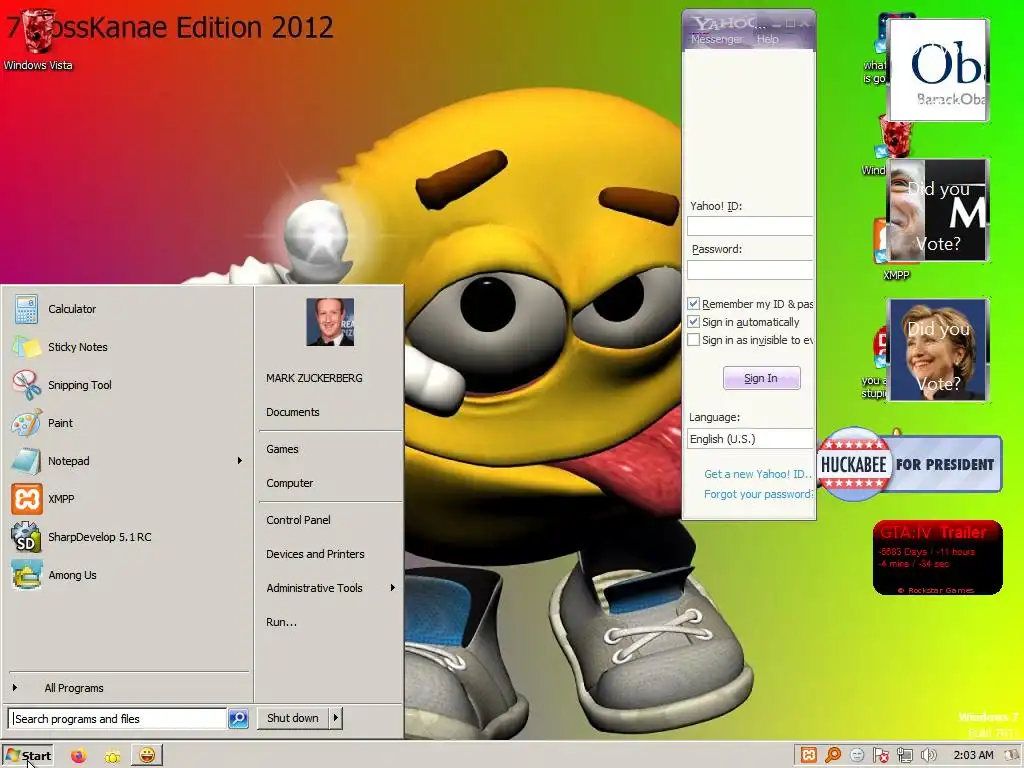This screenshot has width=1024, height=768.
Task: Click the orange XMPP tray icon
Action: coord(808,756)
